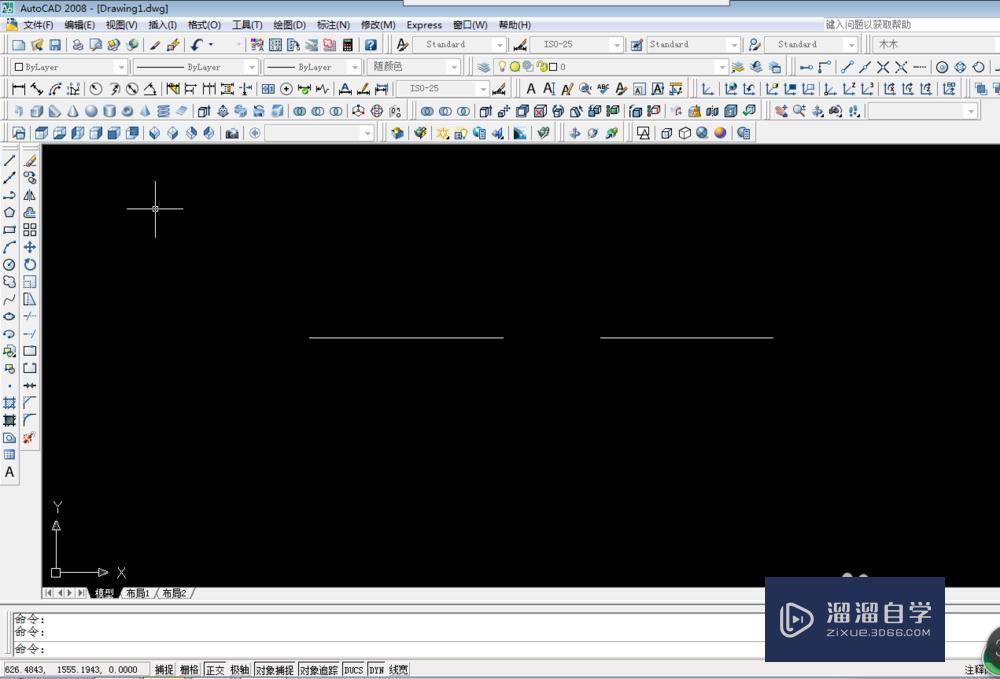1000x679 pixels.
Task: Open the Express menu
Action: [424, 24]
